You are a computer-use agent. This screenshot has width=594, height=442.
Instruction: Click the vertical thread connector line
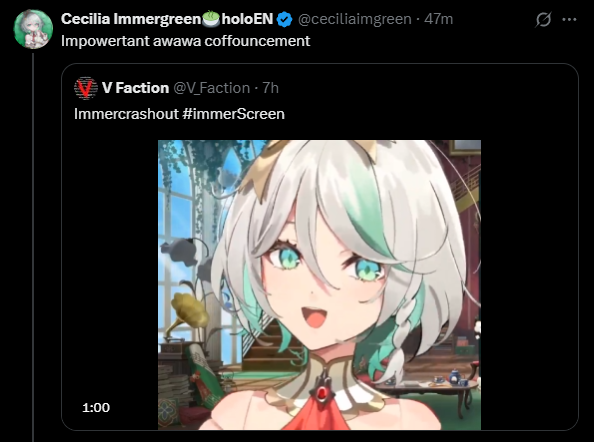coord(33,247)
